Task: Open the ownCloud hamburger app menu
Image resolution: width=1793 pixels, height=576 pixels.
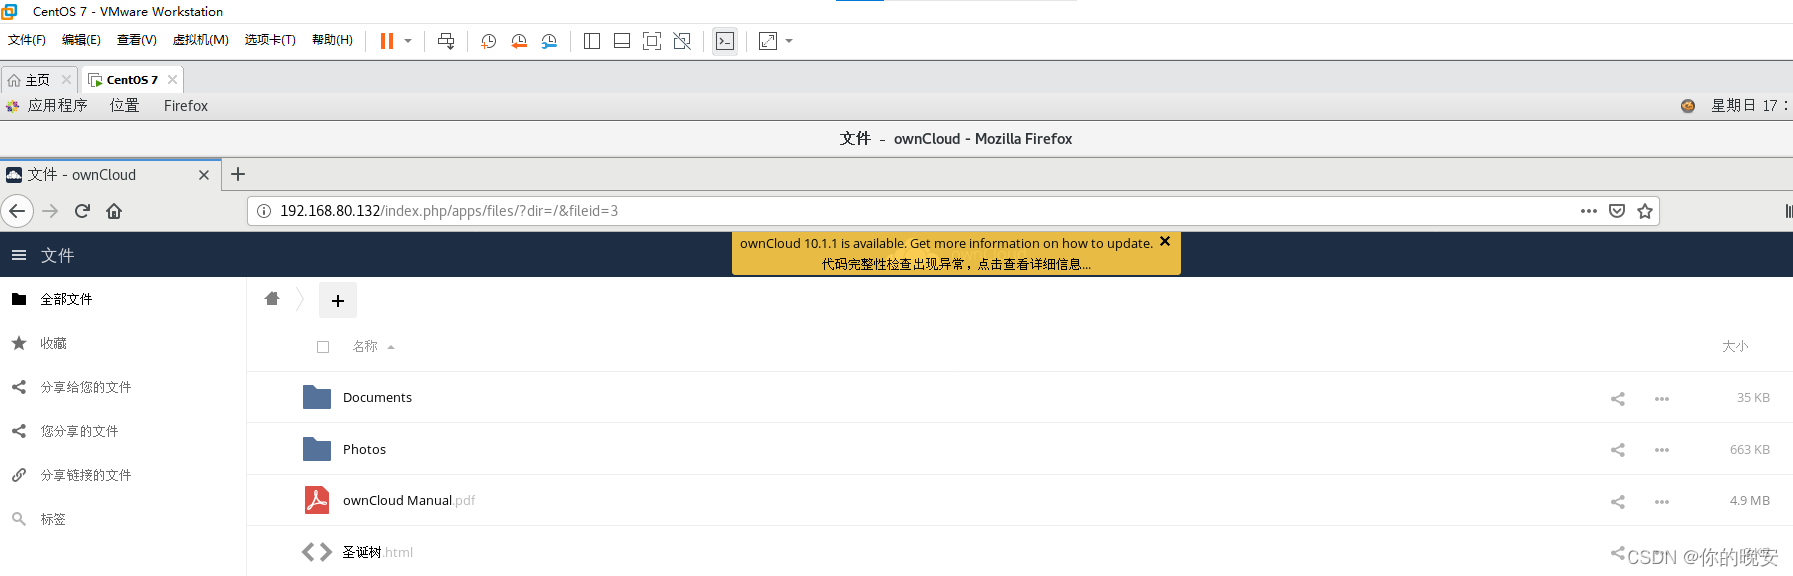Action: point(19,255)
